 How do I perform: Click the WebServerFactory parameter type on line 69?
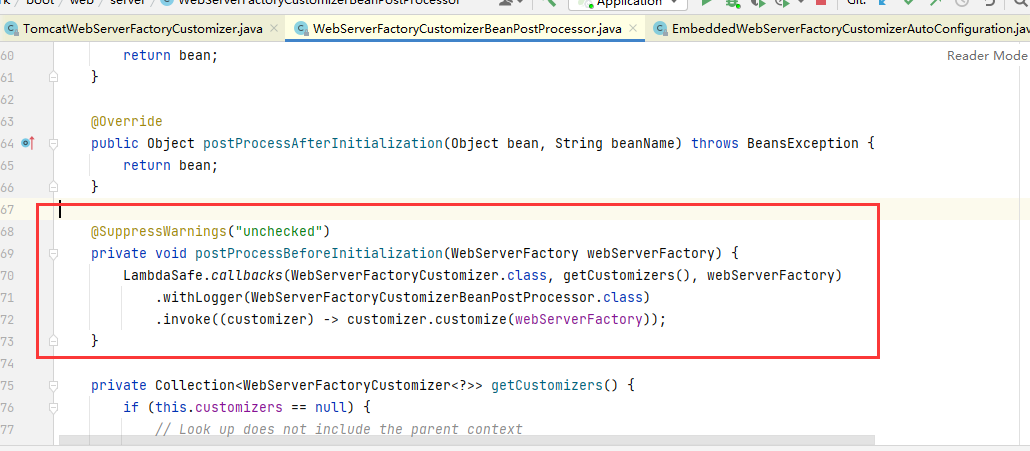pyautogui.click(x=514, y=253)
